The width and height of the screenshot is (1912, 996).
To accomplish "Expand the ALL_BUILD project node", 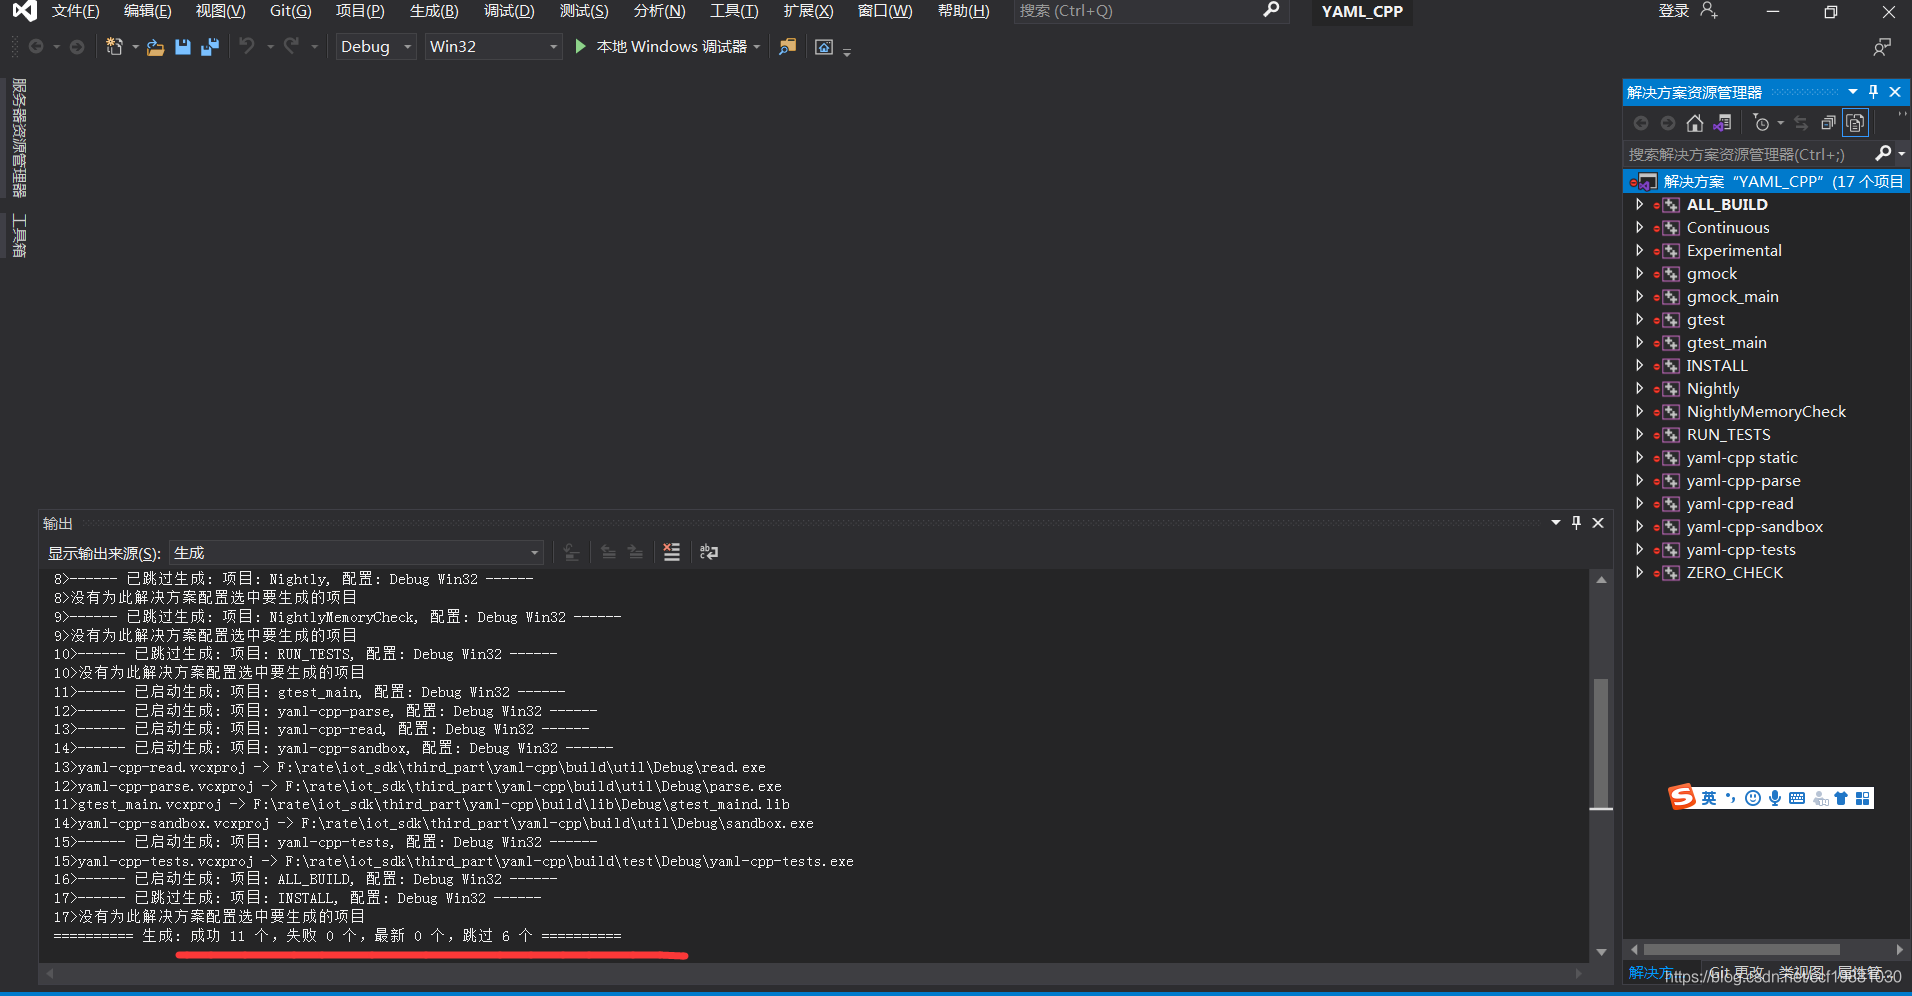I will (1639, 204).
